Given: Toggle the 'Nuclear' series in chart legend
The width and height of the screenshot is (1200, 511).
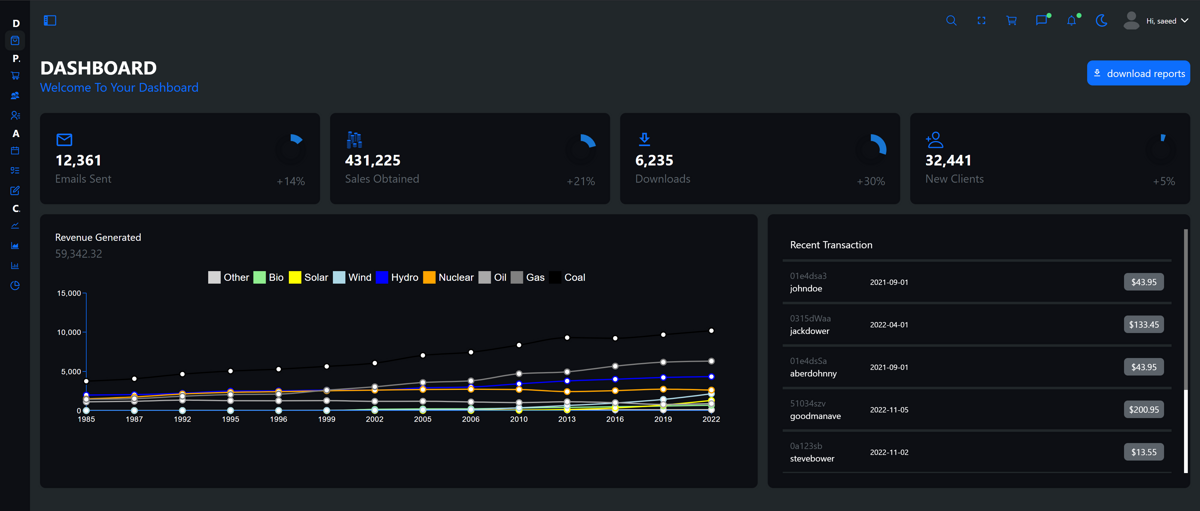Looking at the screenshot, I should point(448,277).
